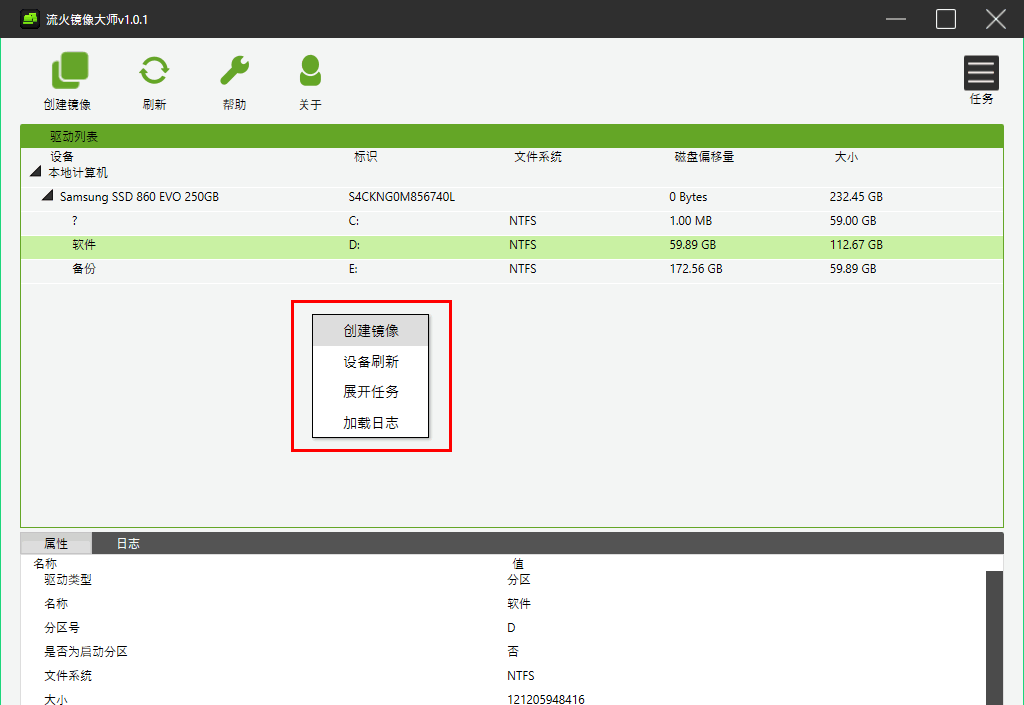Viewport: 1024px width, 705px height.
Task: Click the 文件系统 column header
Action: tap(538, 157)
